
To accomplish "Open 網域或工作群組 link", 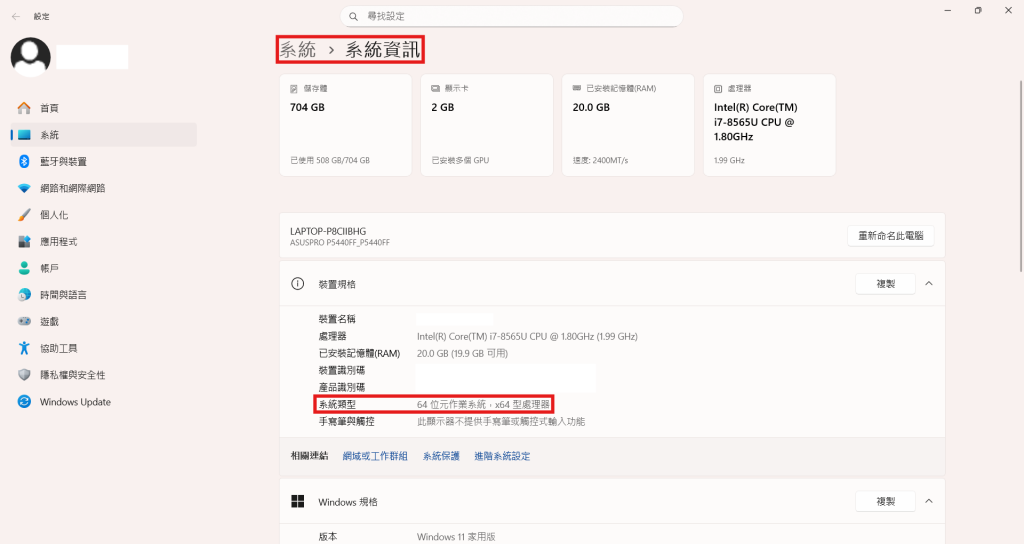I will [375, 456].
